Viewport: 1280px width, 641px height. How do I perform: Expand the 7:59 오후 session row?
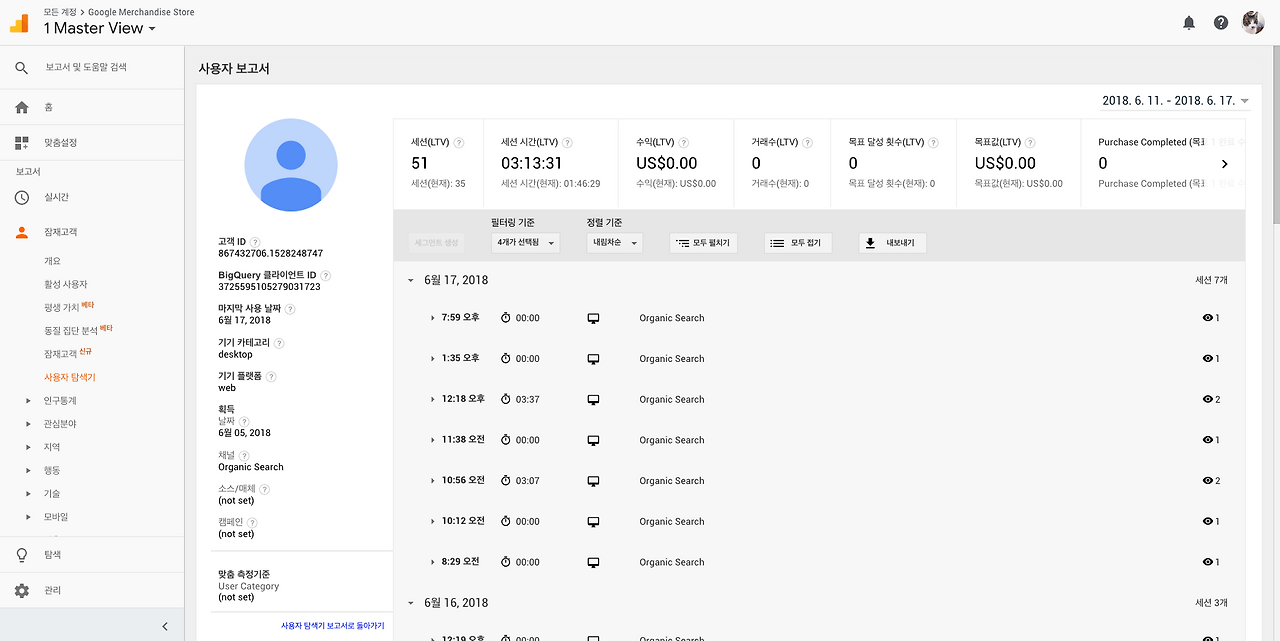[x=433, y=318]
